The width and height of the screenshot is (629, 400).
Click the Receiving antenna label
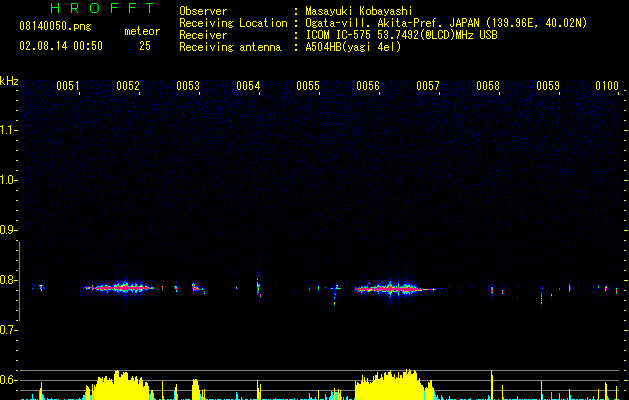pyautogui.click(x=230, y=47)
